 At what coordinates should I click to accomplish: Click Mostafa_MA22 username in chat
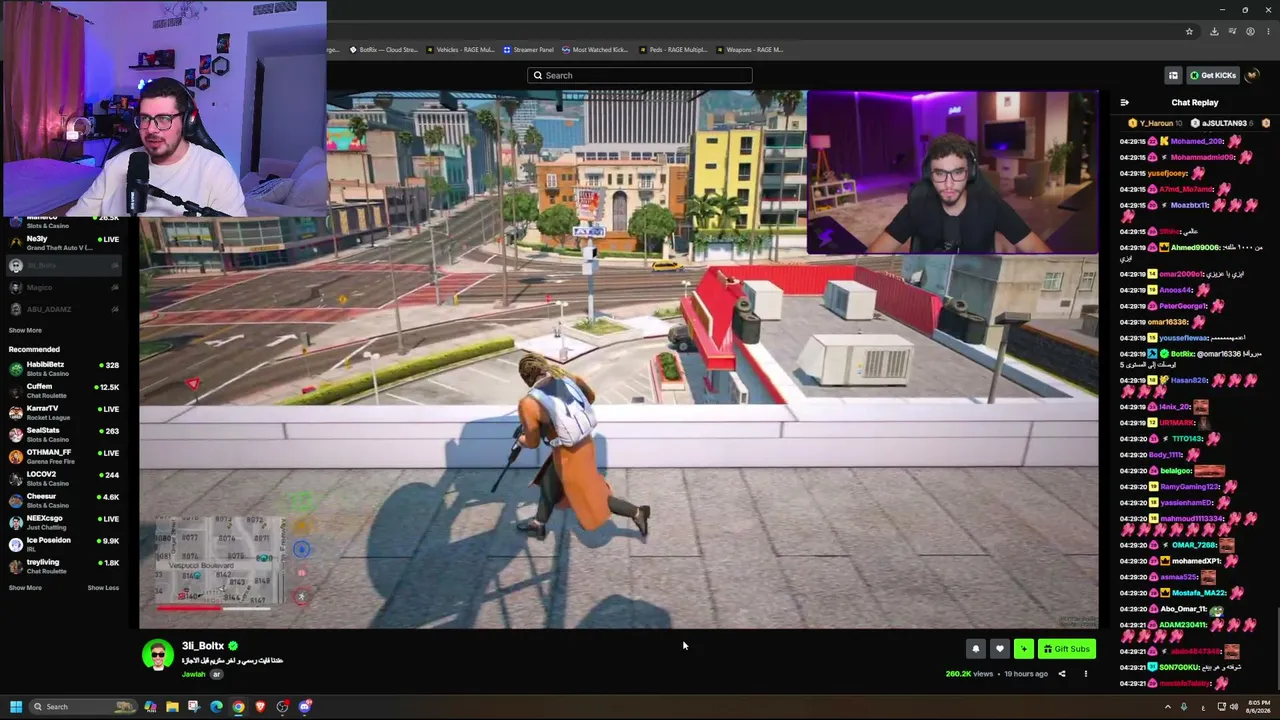click(x=1197, y=593)
